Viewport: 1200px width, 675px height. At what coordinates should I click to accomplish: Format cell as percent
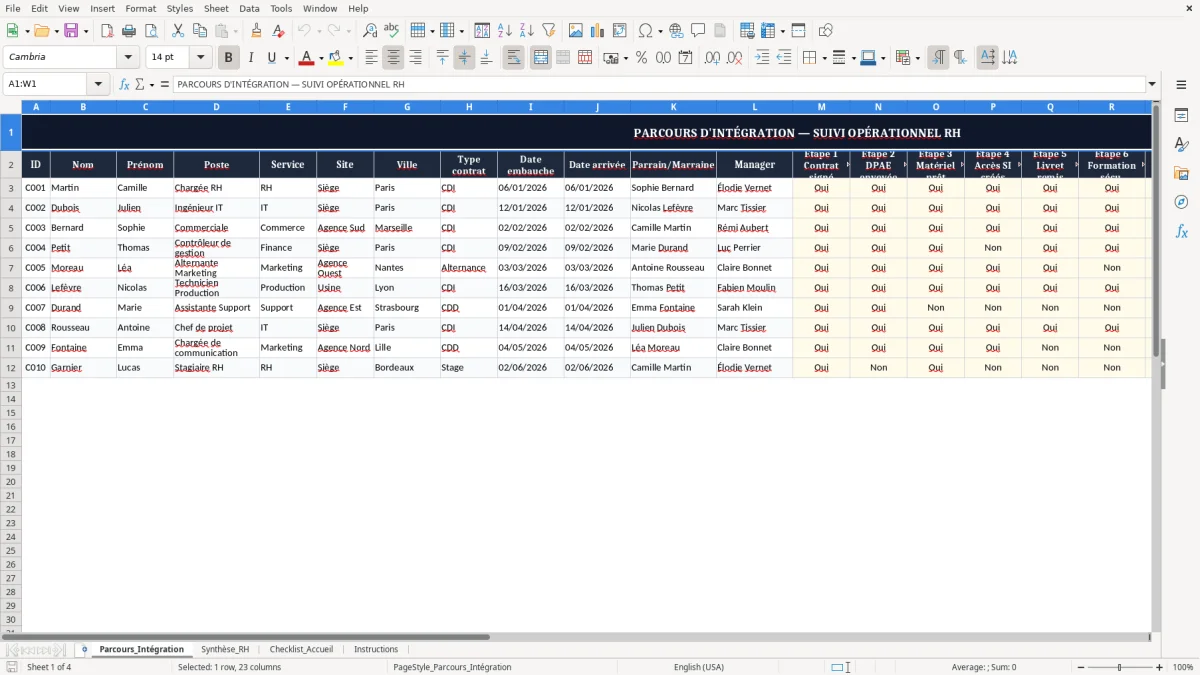[642, 58]
